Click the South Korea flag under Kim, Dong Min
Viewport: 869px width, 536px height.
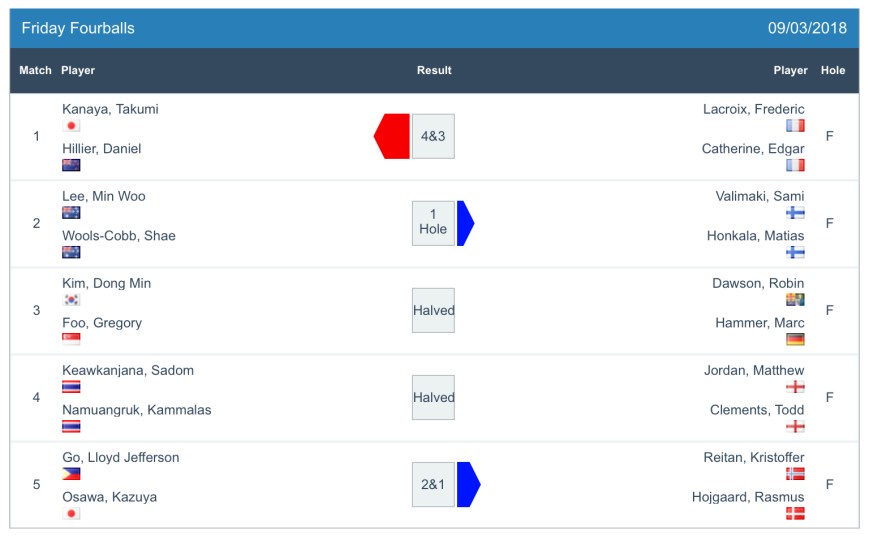71,300
